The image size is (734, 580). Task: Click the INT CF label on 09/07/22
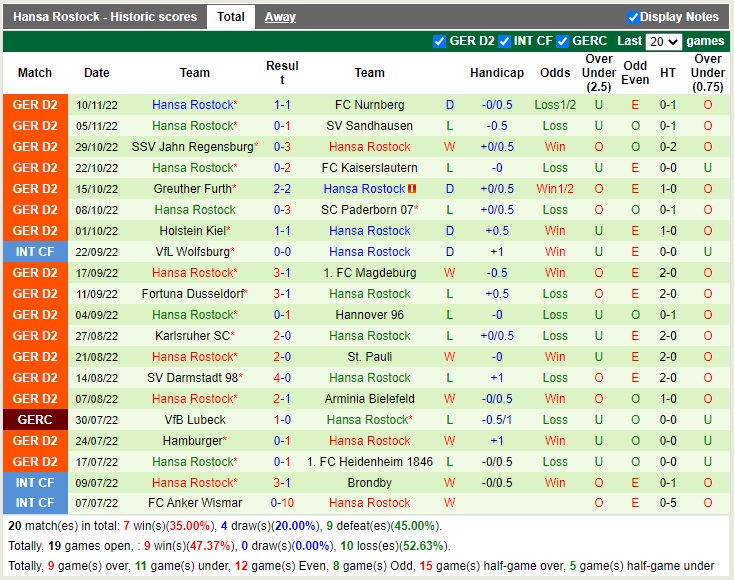coord(35,483)
